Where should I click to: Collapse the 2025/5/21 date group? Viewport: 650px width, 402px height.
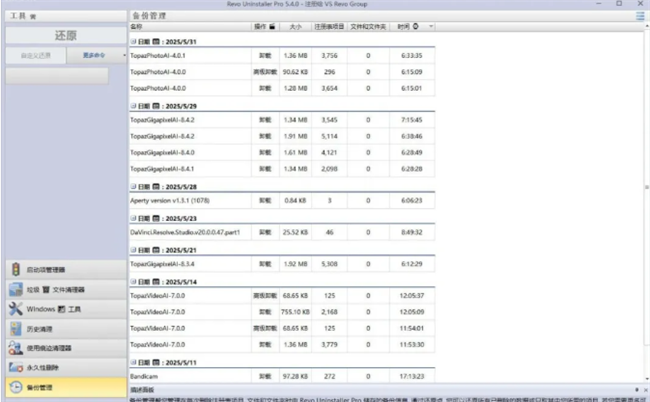(x=133, y=250)
